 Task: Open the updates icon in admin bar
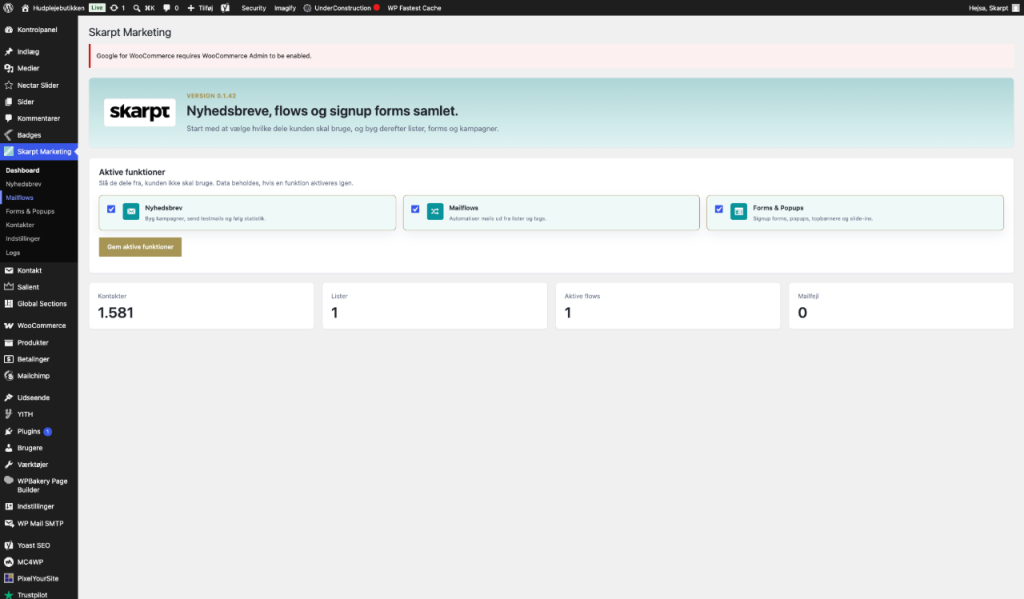tap(118, 8)
